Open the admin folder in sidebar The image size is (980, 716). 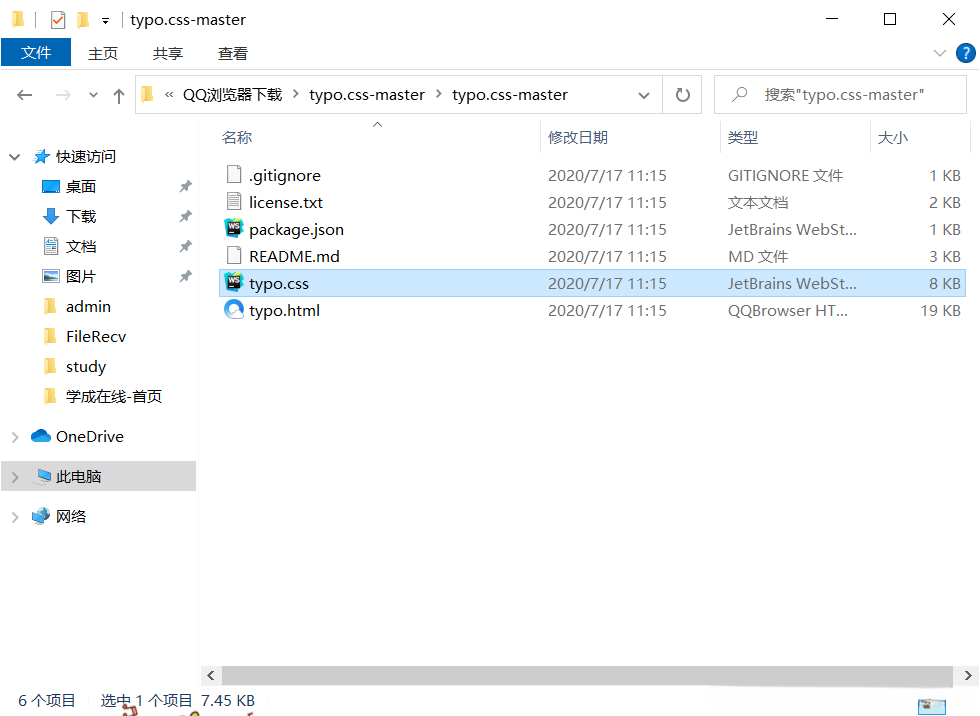click(88, 306)
